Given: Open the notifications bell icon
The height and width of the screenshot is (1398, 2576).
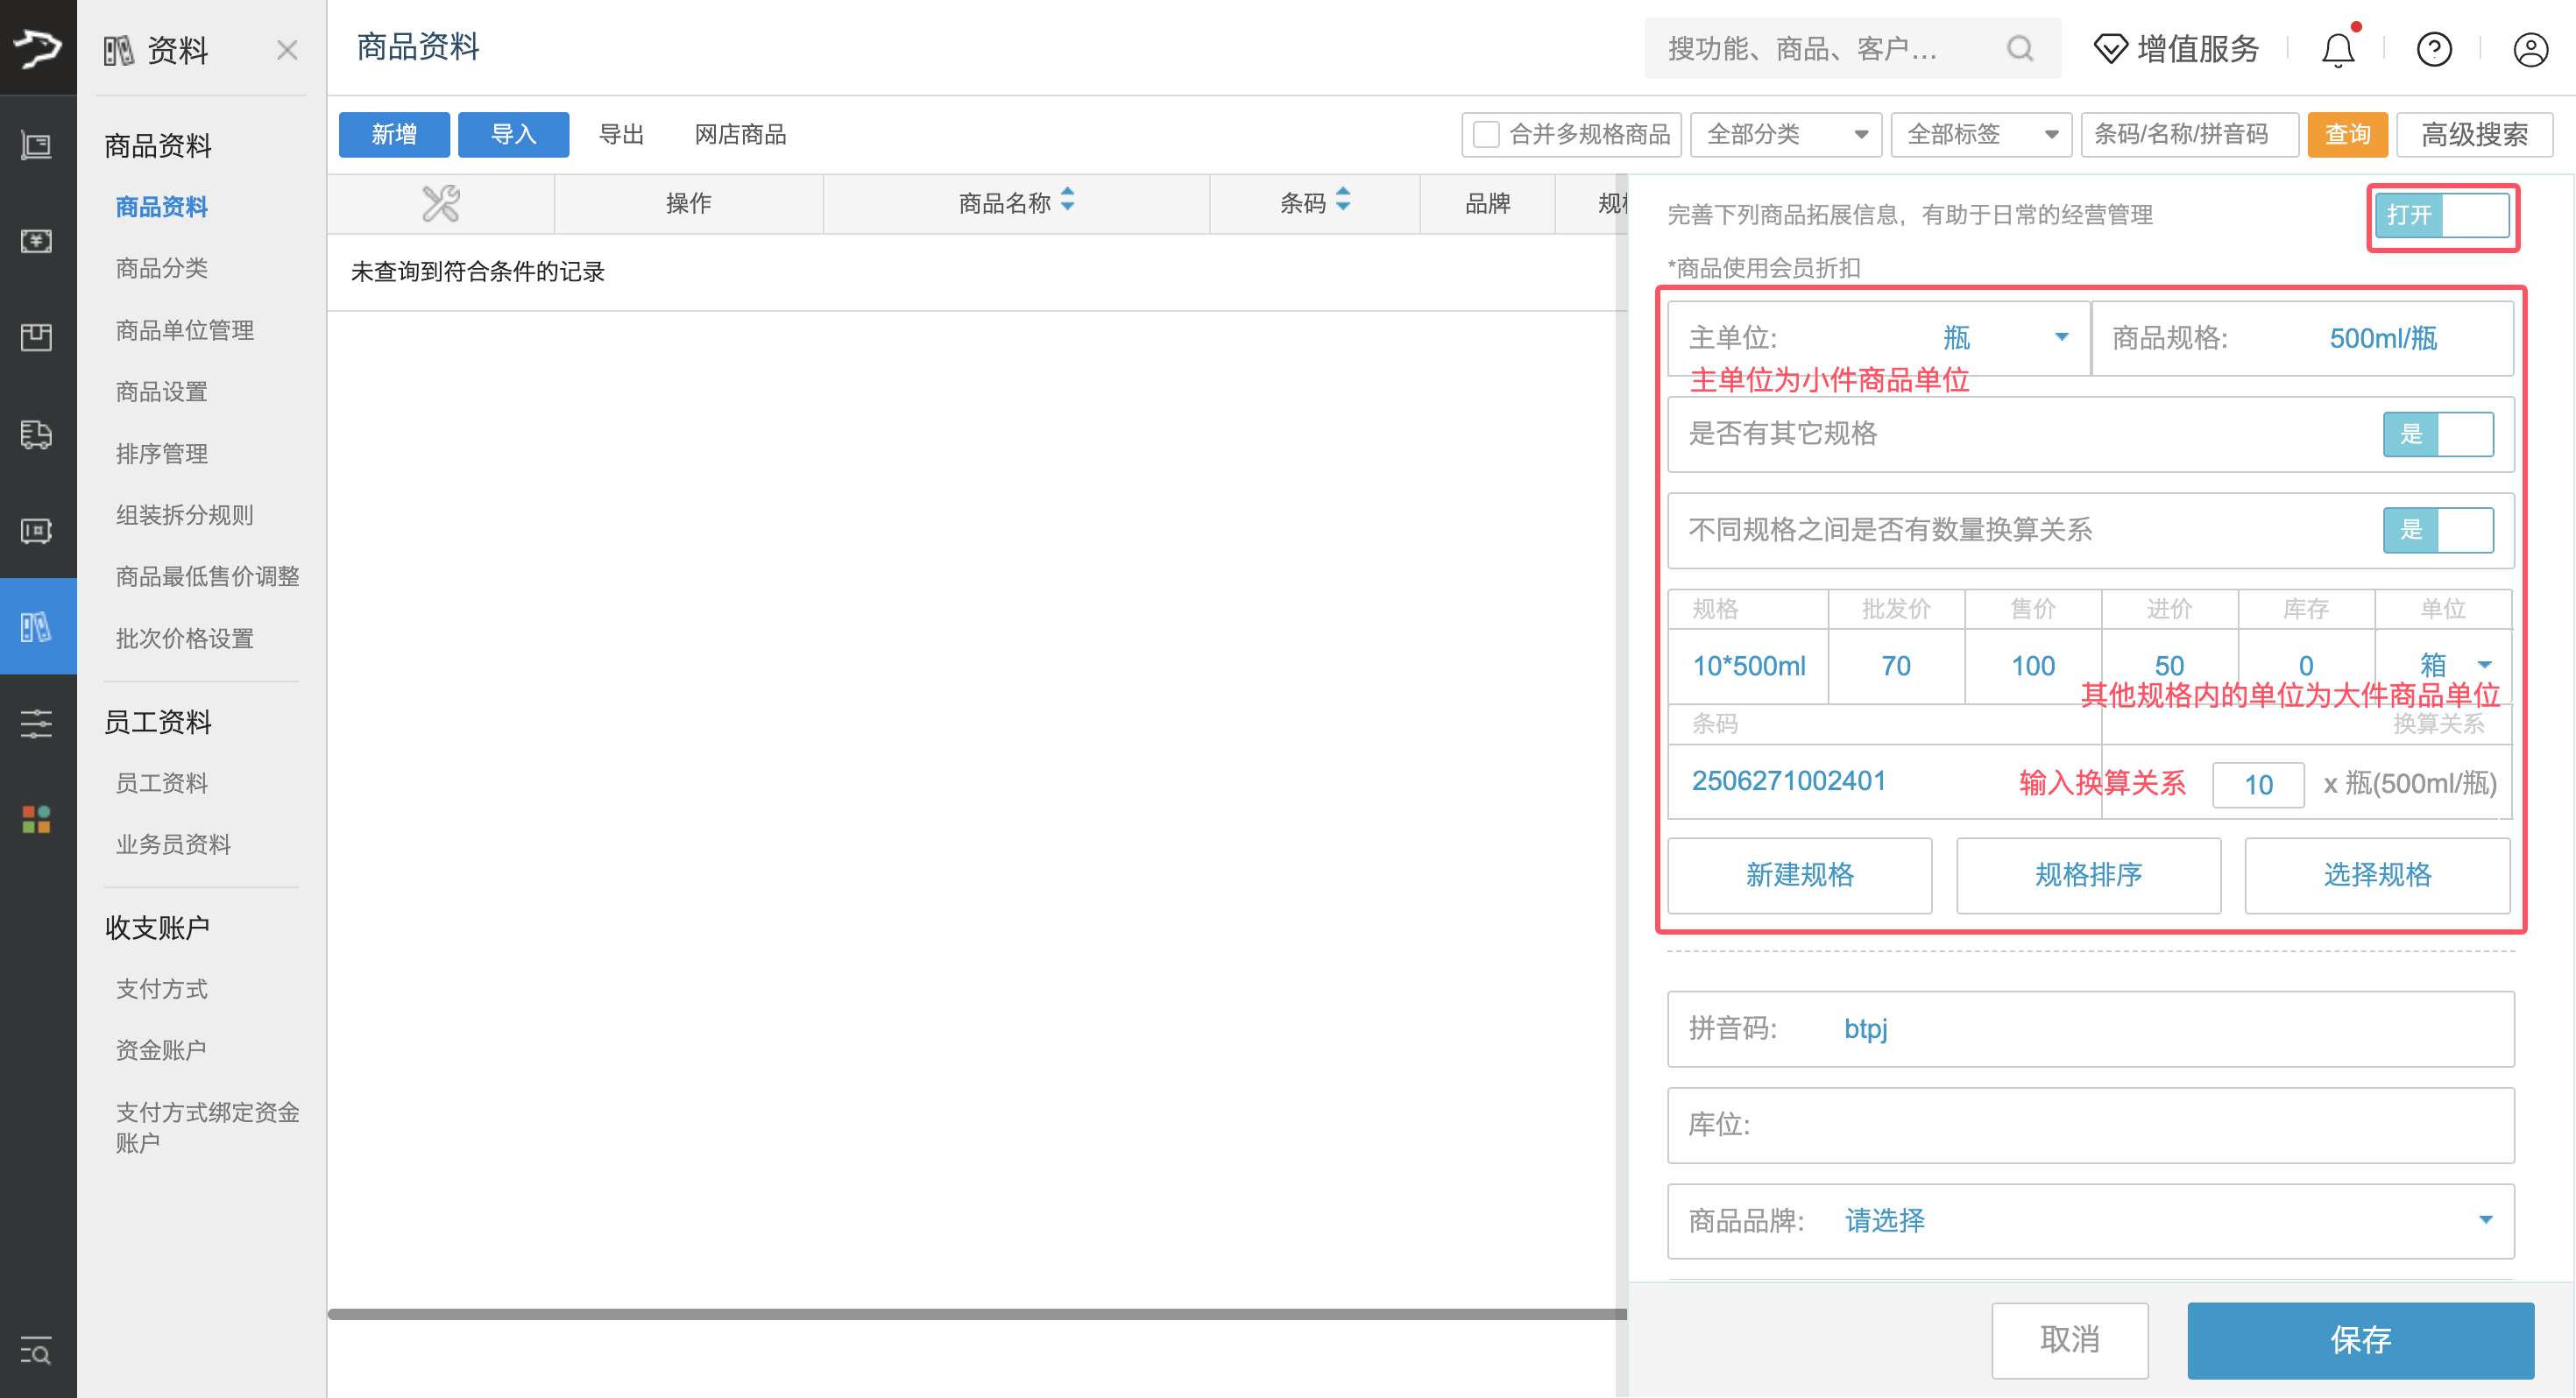Looking at the screenshot, I should coord(2337,48).
